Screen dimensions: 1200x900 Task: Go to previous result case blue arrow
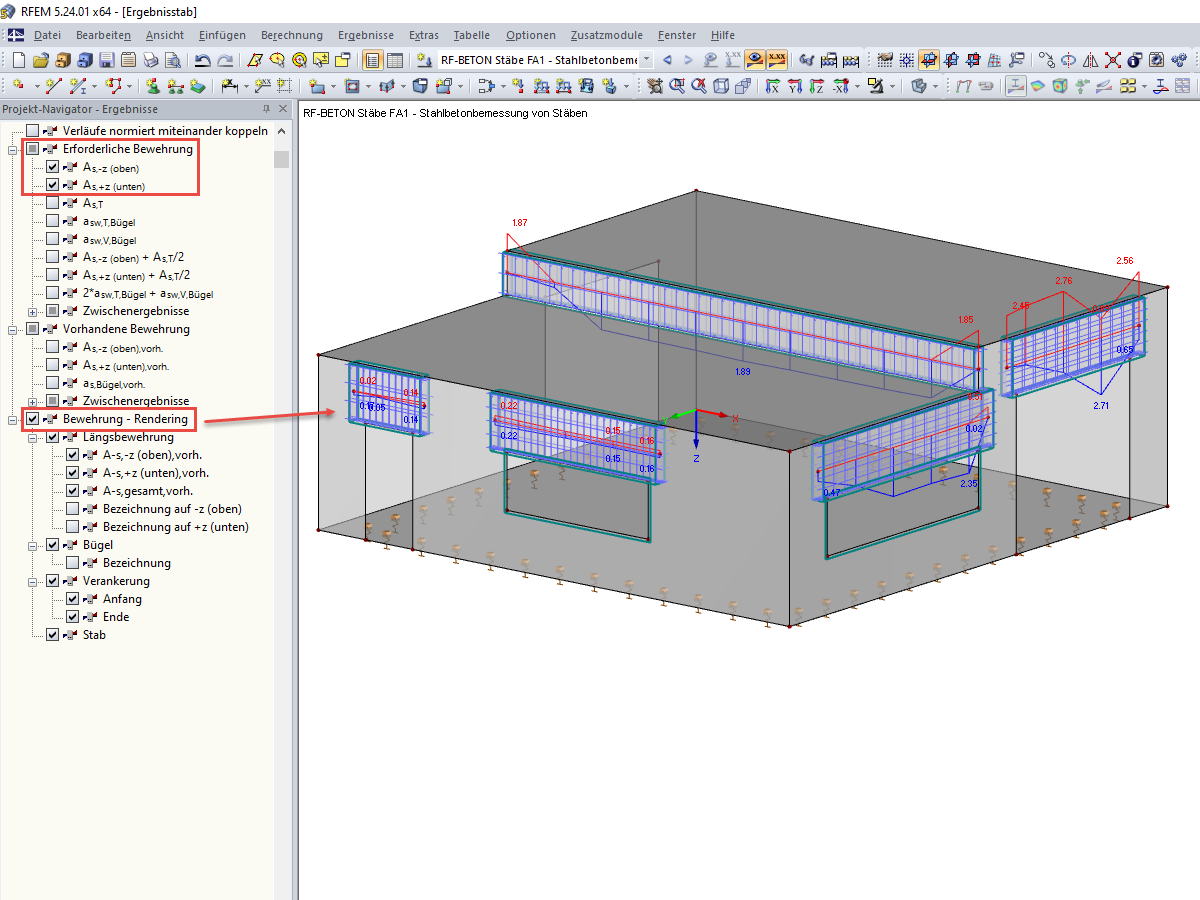667,60
